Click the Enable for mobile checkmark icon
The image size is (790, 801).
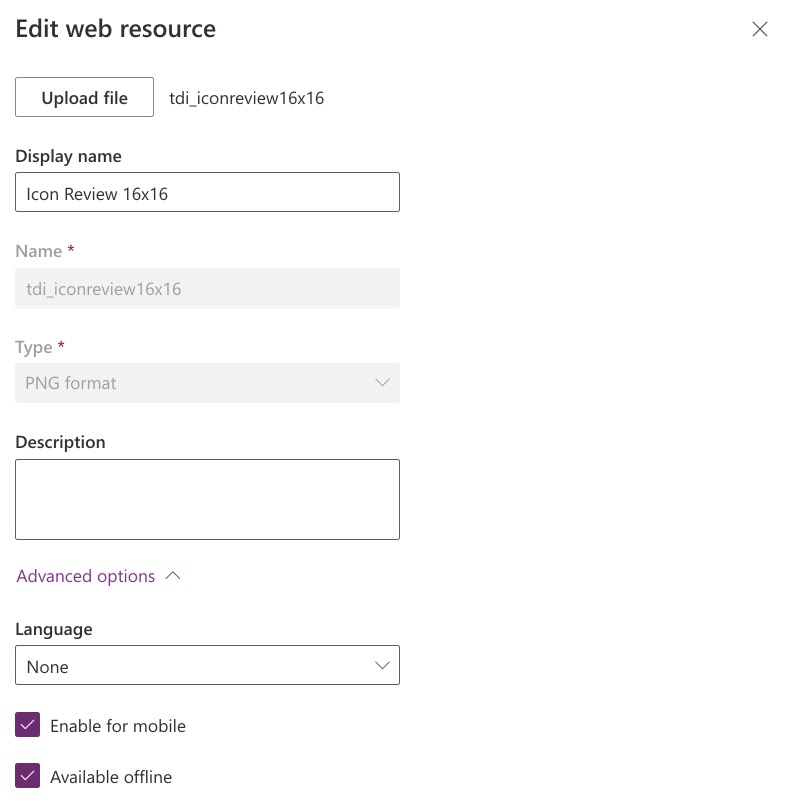pos(27,725)
